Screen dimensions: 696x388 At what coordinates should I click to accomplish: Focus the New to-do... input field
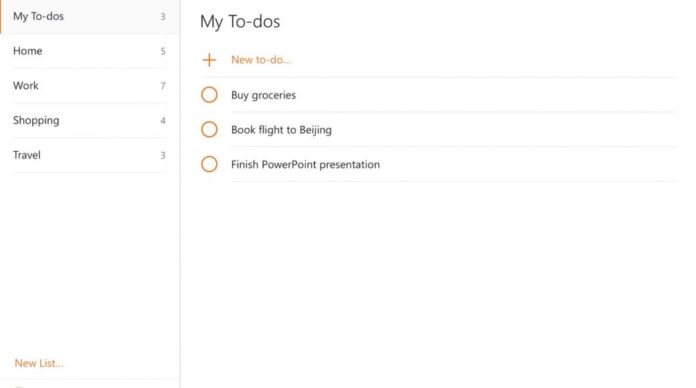[454, 60]
